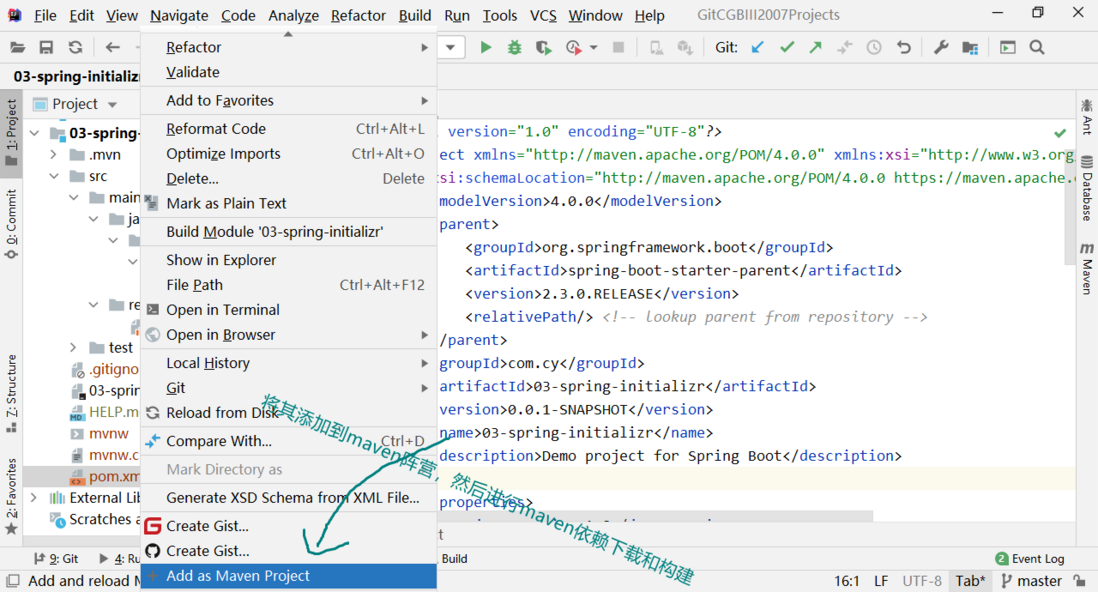Click the Run Anything toolbar icon
Viewport: 1098px width, 592px height.
point(1008,48)
